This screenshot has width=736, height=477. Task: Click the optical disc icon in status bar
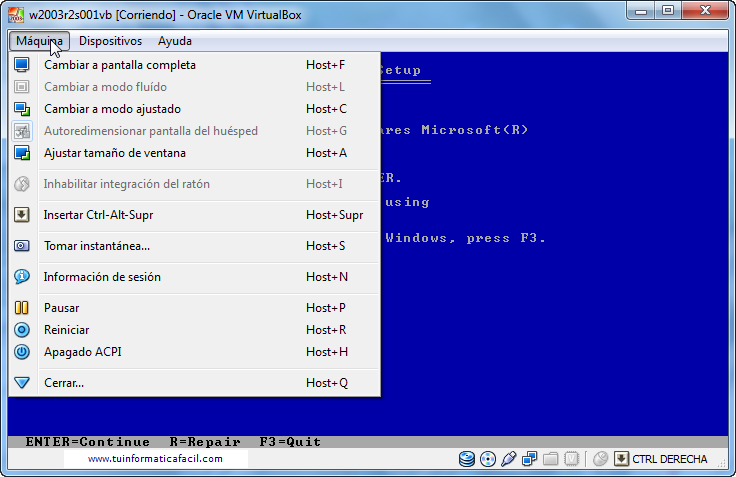[488, 459]
